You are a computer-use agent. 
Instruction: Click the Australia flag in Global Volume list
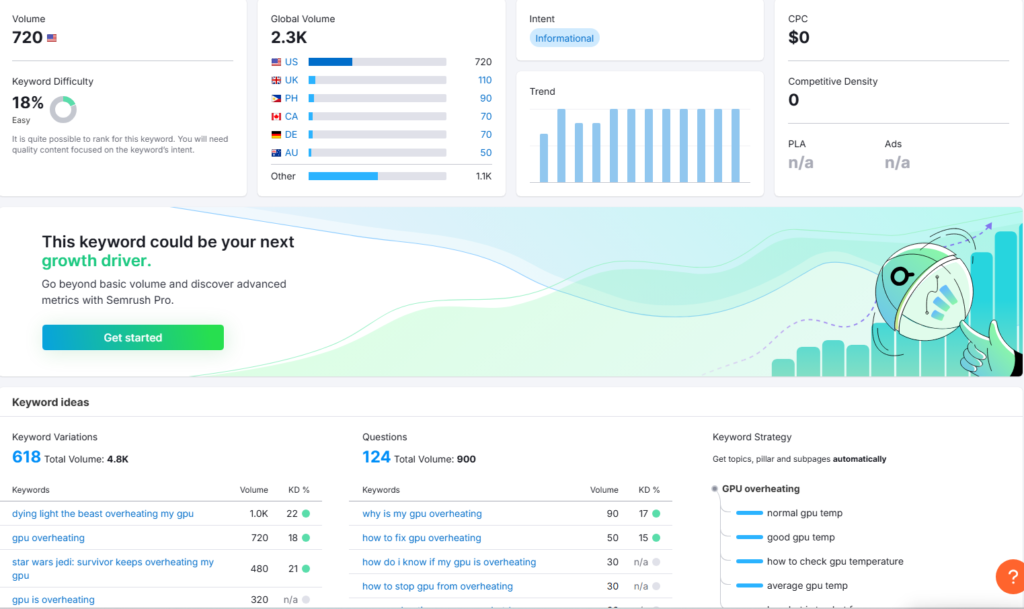point(276,152)
